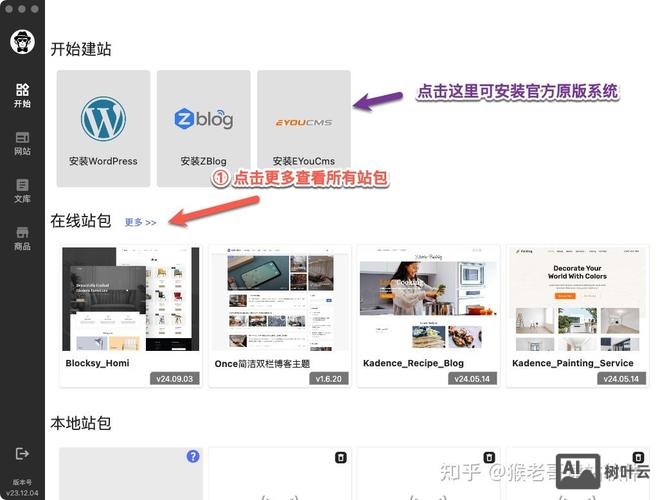Image resolution: width=658 pixels, height=500 pixels.
Task: Open the 网站 sidebar section
Action: click(x=22, y=144)
